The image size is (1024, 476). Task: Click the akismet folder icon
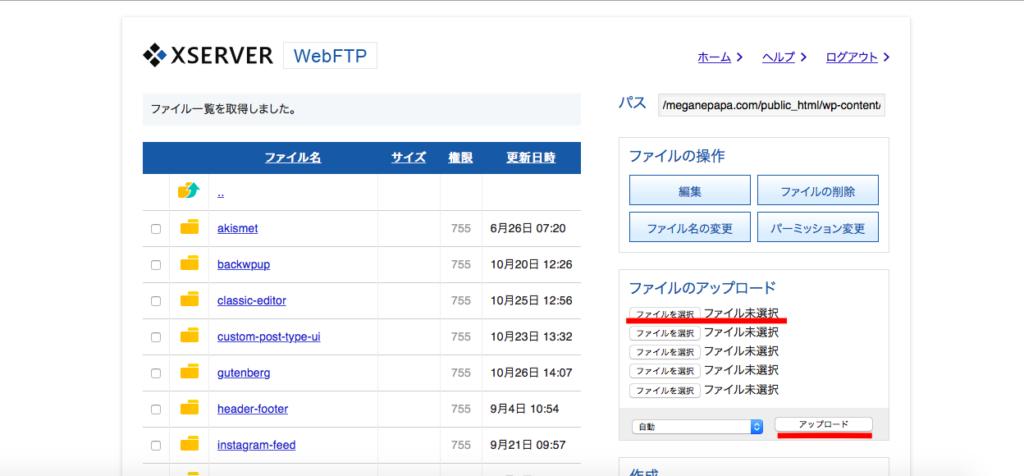coord(189,228)
